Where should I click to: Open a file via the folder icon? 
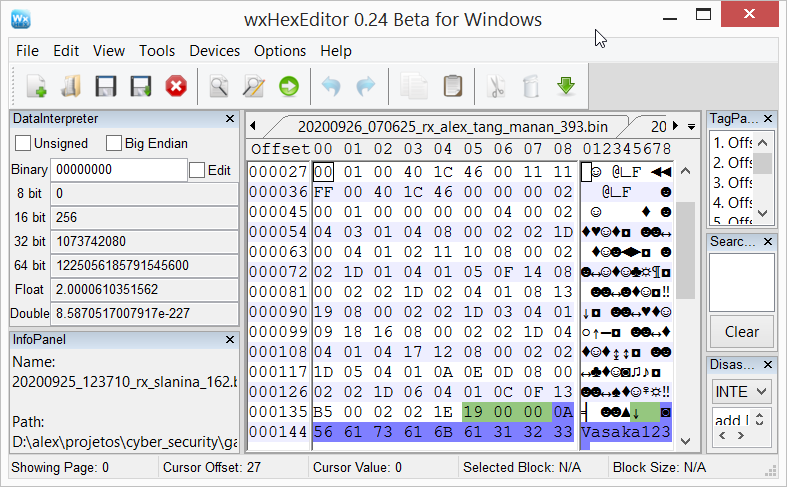point(71,86)
